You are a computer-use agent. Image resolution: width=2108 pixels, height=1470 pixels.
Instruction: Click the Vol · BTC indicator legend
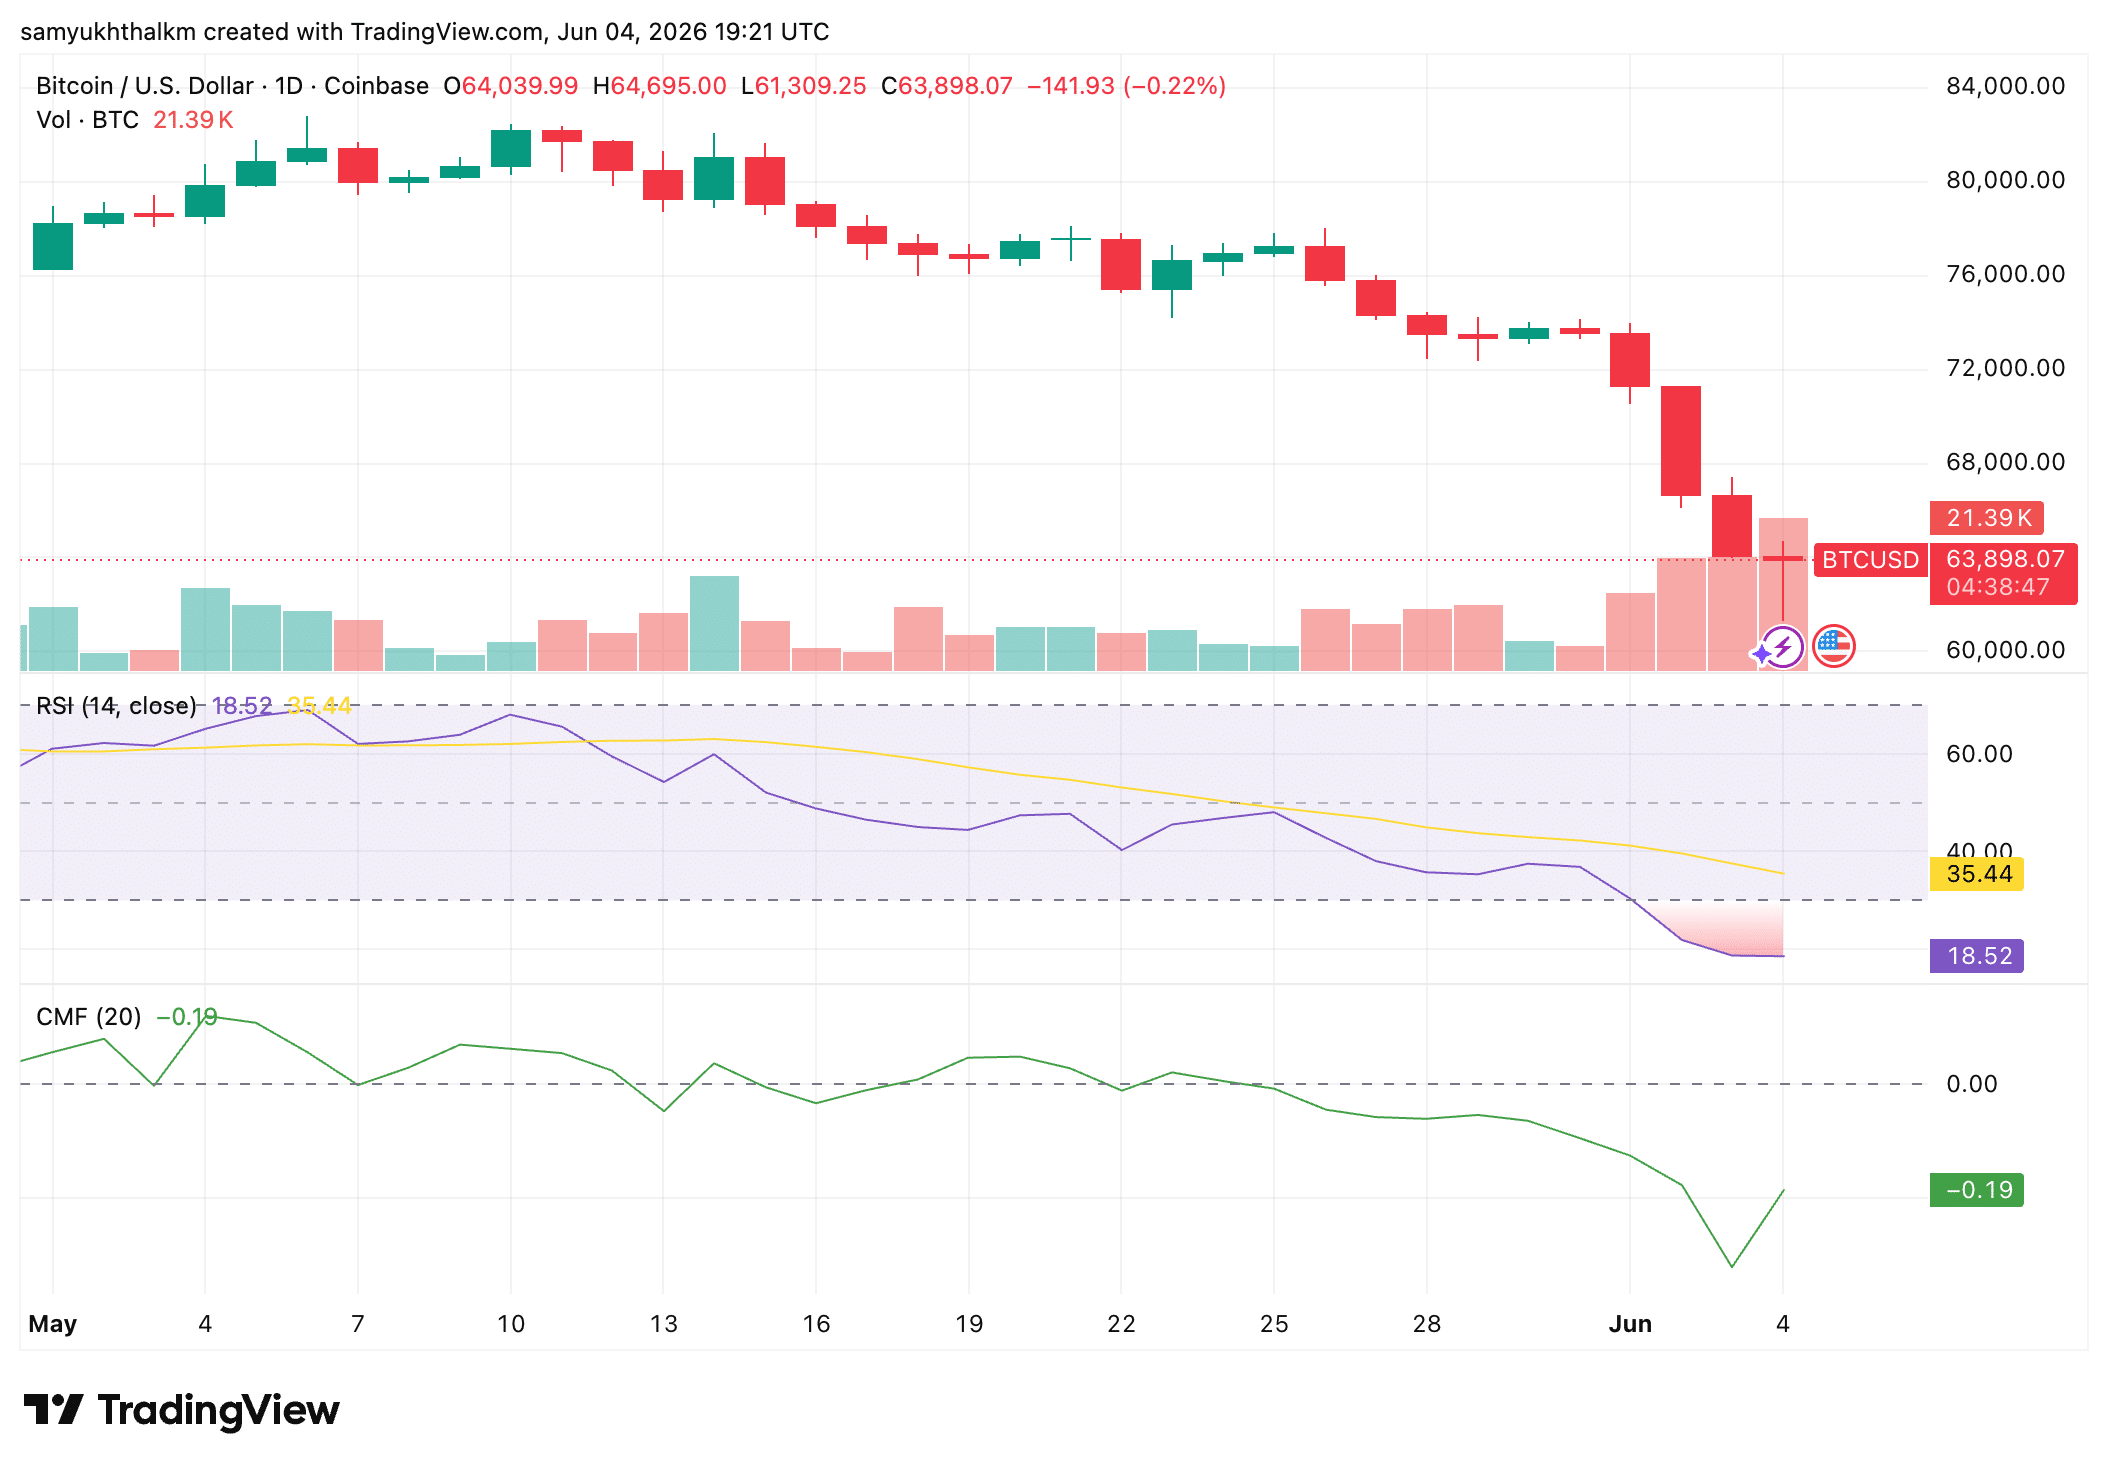coord(87,120)
